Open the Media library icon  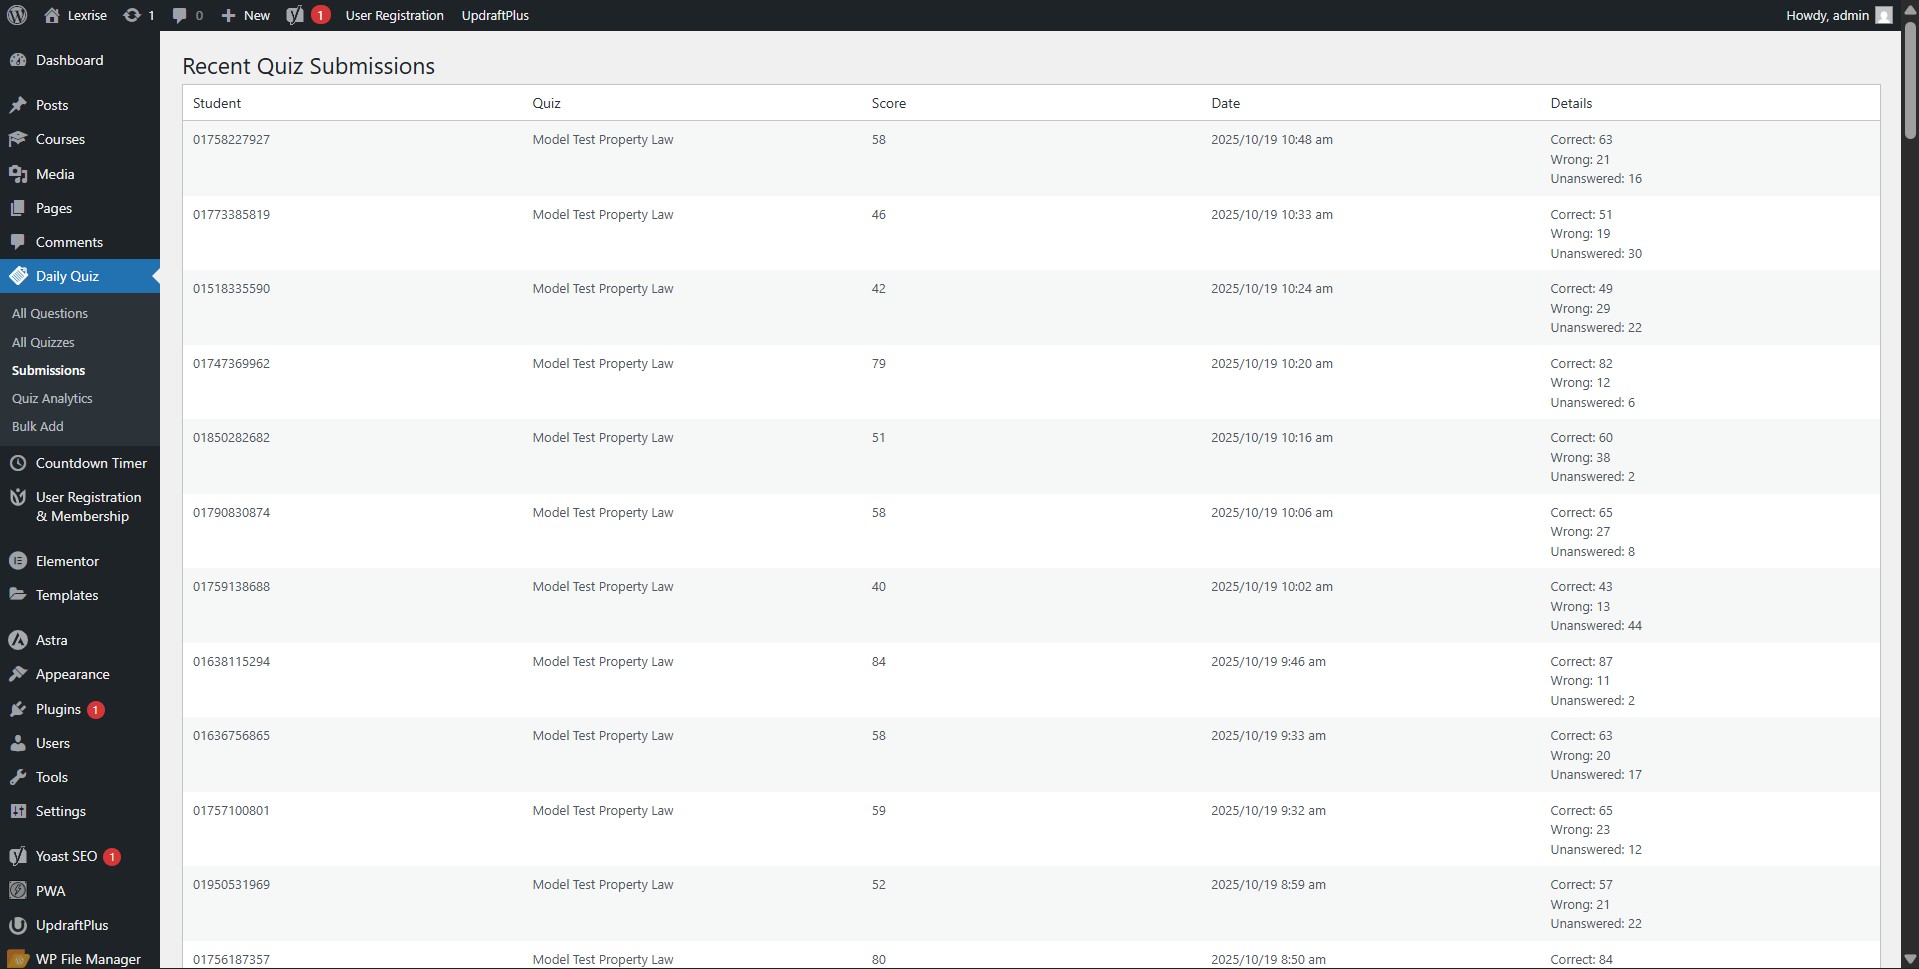pos(18,174)
